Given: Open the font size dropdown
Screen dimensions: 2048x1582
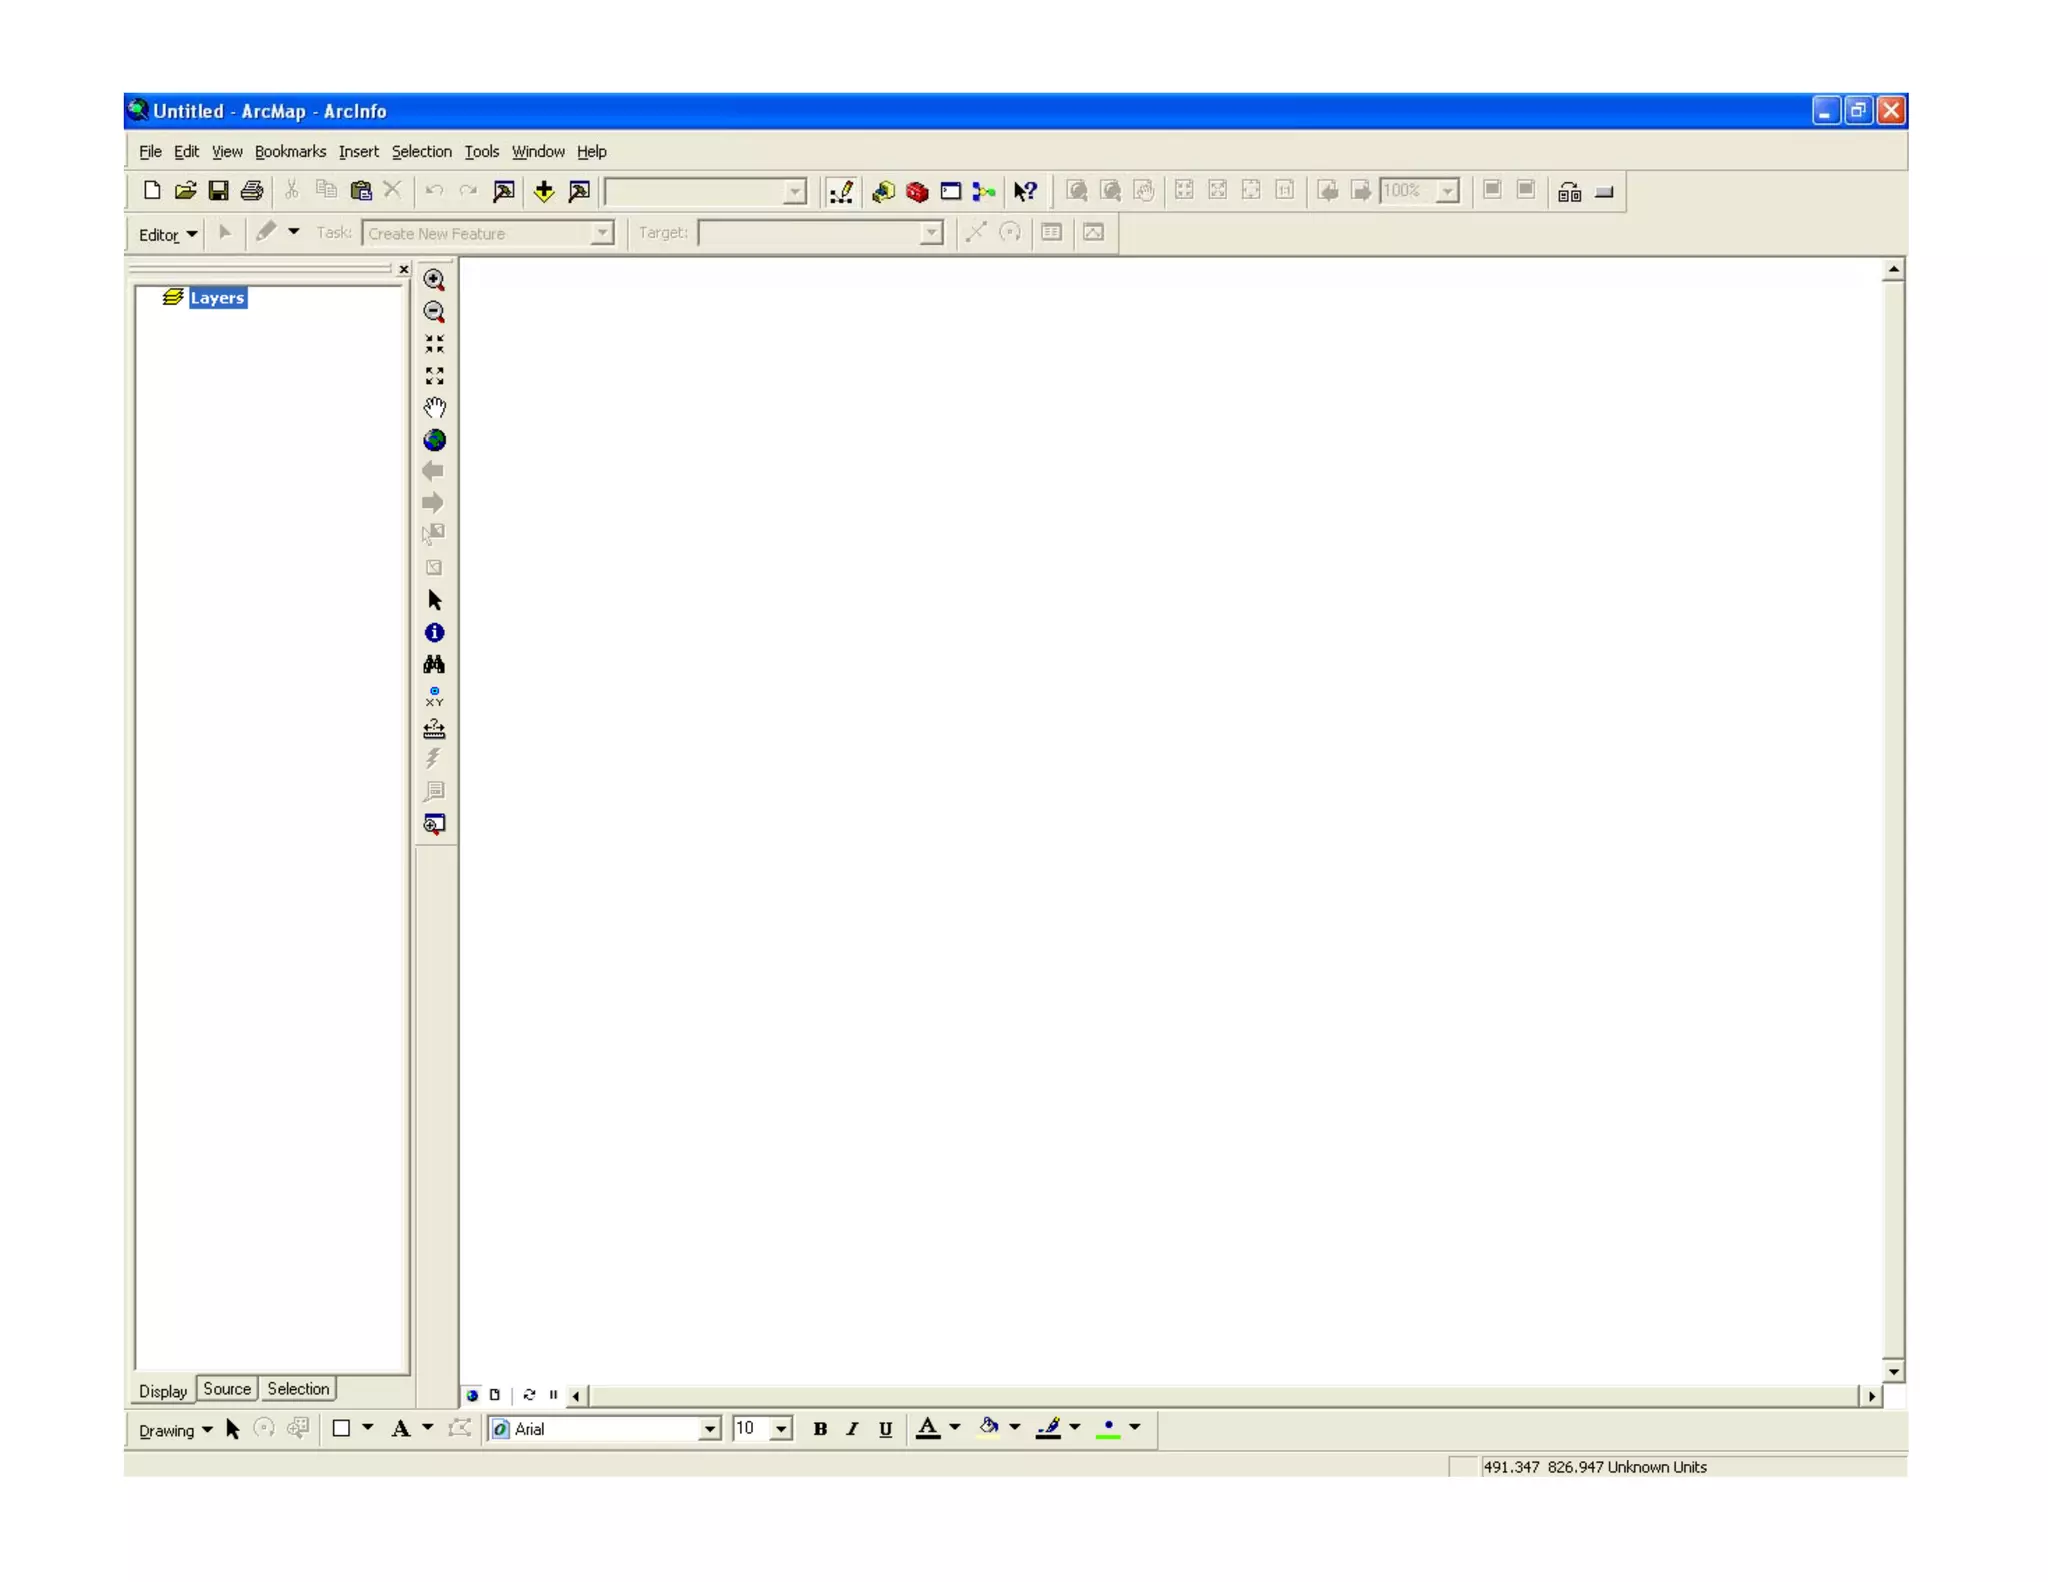Looking at the screenshot, I should pyautogui.click(x=781, y=1429).
